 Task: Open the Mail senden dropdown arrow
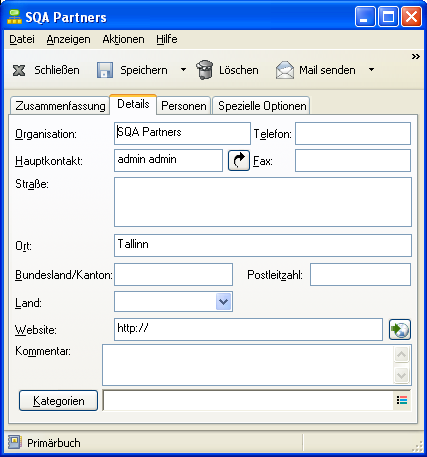click(x=371, y=70)
